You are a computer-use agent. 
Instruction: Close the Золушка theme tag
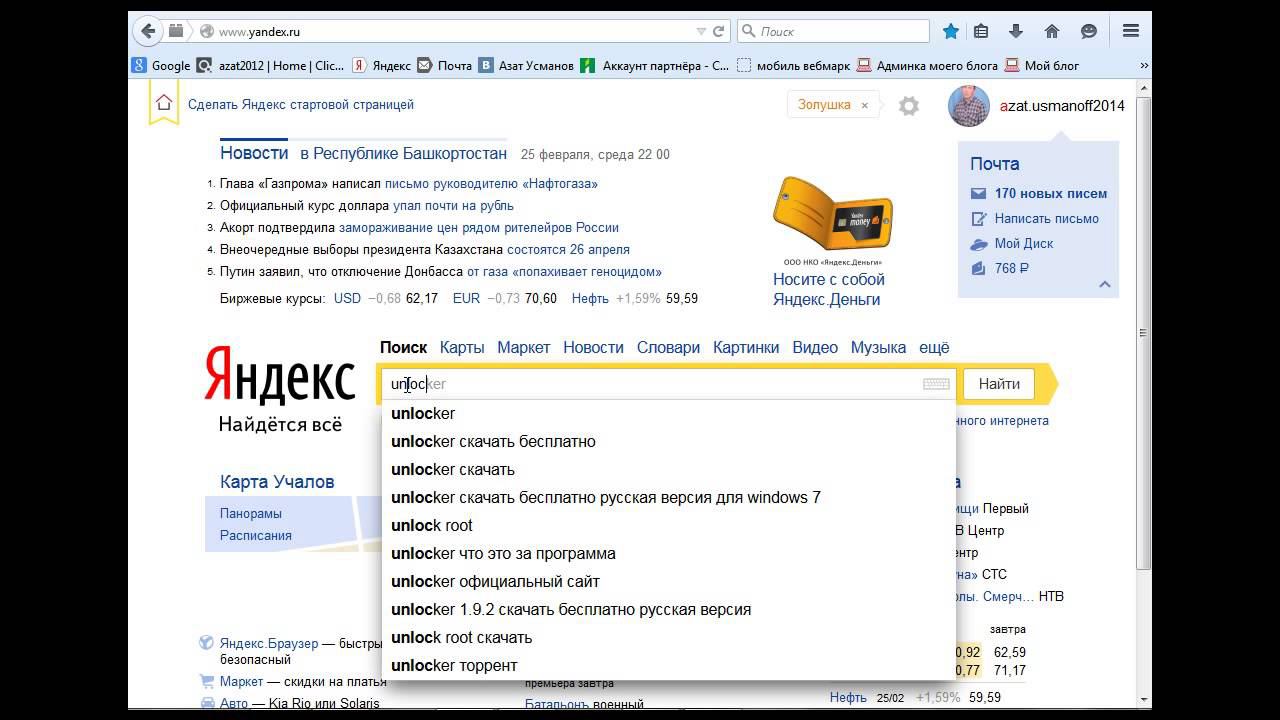point(865,105)
